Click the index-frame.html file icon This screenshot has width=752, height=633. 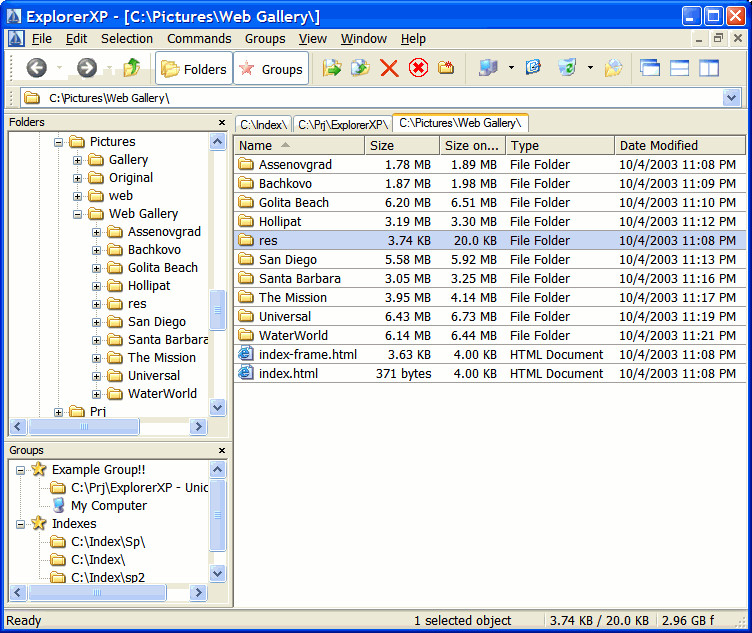(x=246, y=354)
